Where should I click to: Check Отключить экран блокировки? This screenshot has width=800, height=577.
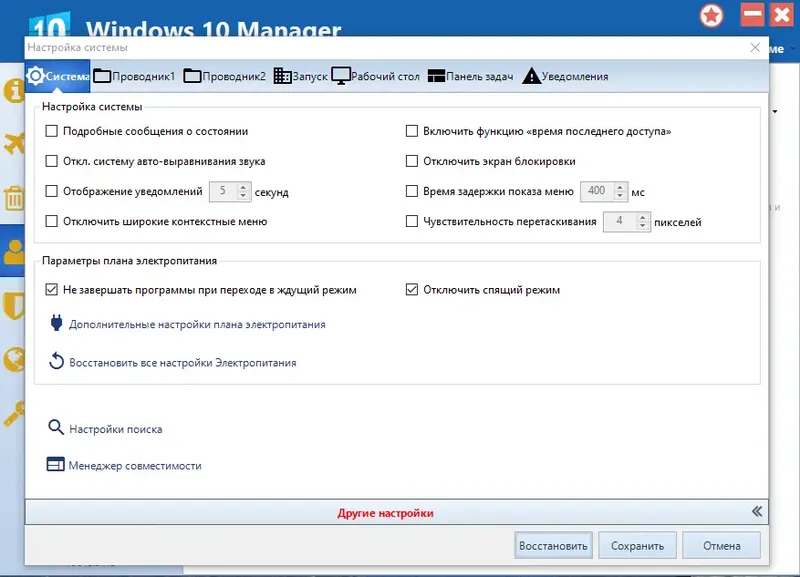tap(412, 161)
